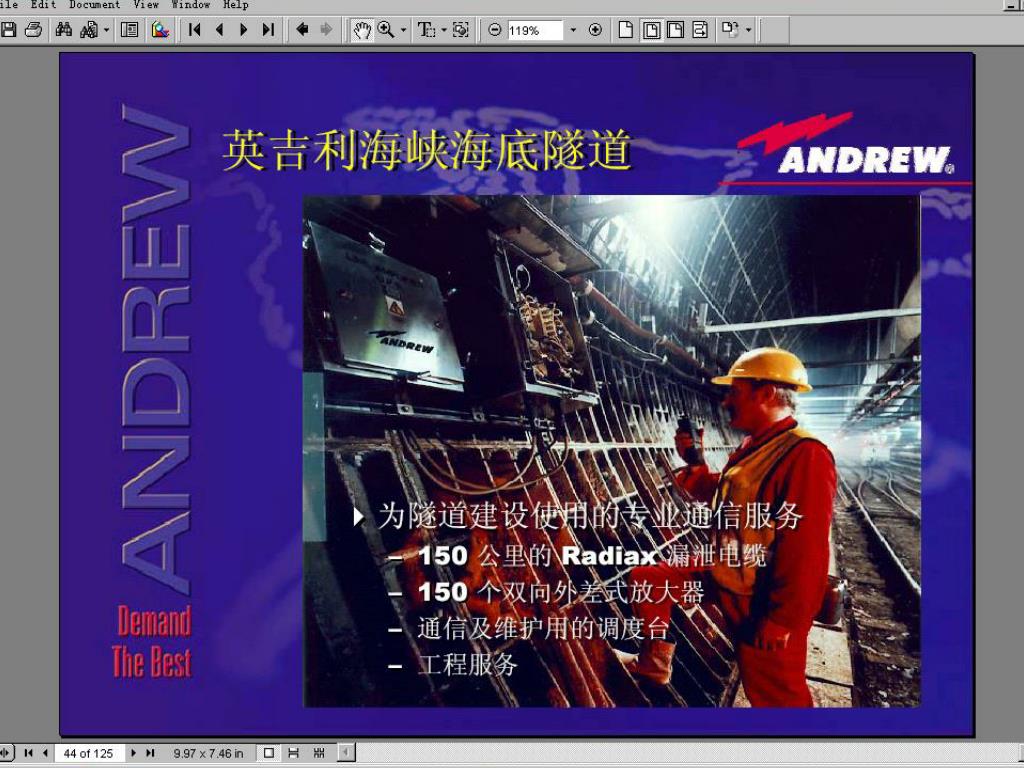Go to previous view with black left arrow
The height and width of the screenshot is (768, 1024).
click(x=302, y=30)
